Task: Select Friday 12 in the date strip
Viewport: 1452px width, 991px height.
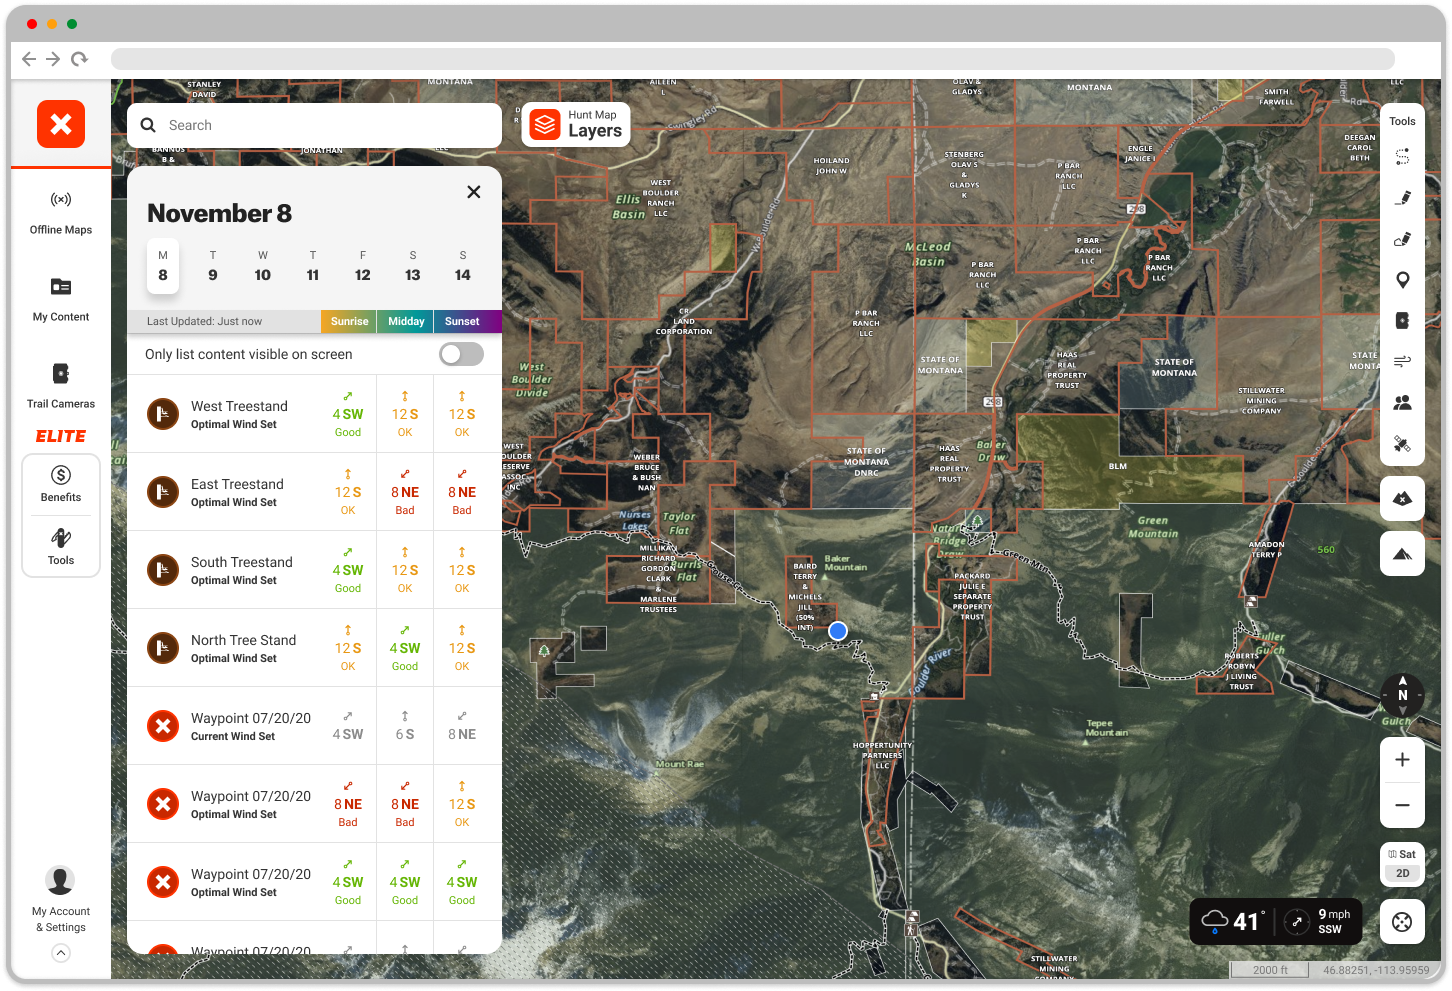Action: 363,266
